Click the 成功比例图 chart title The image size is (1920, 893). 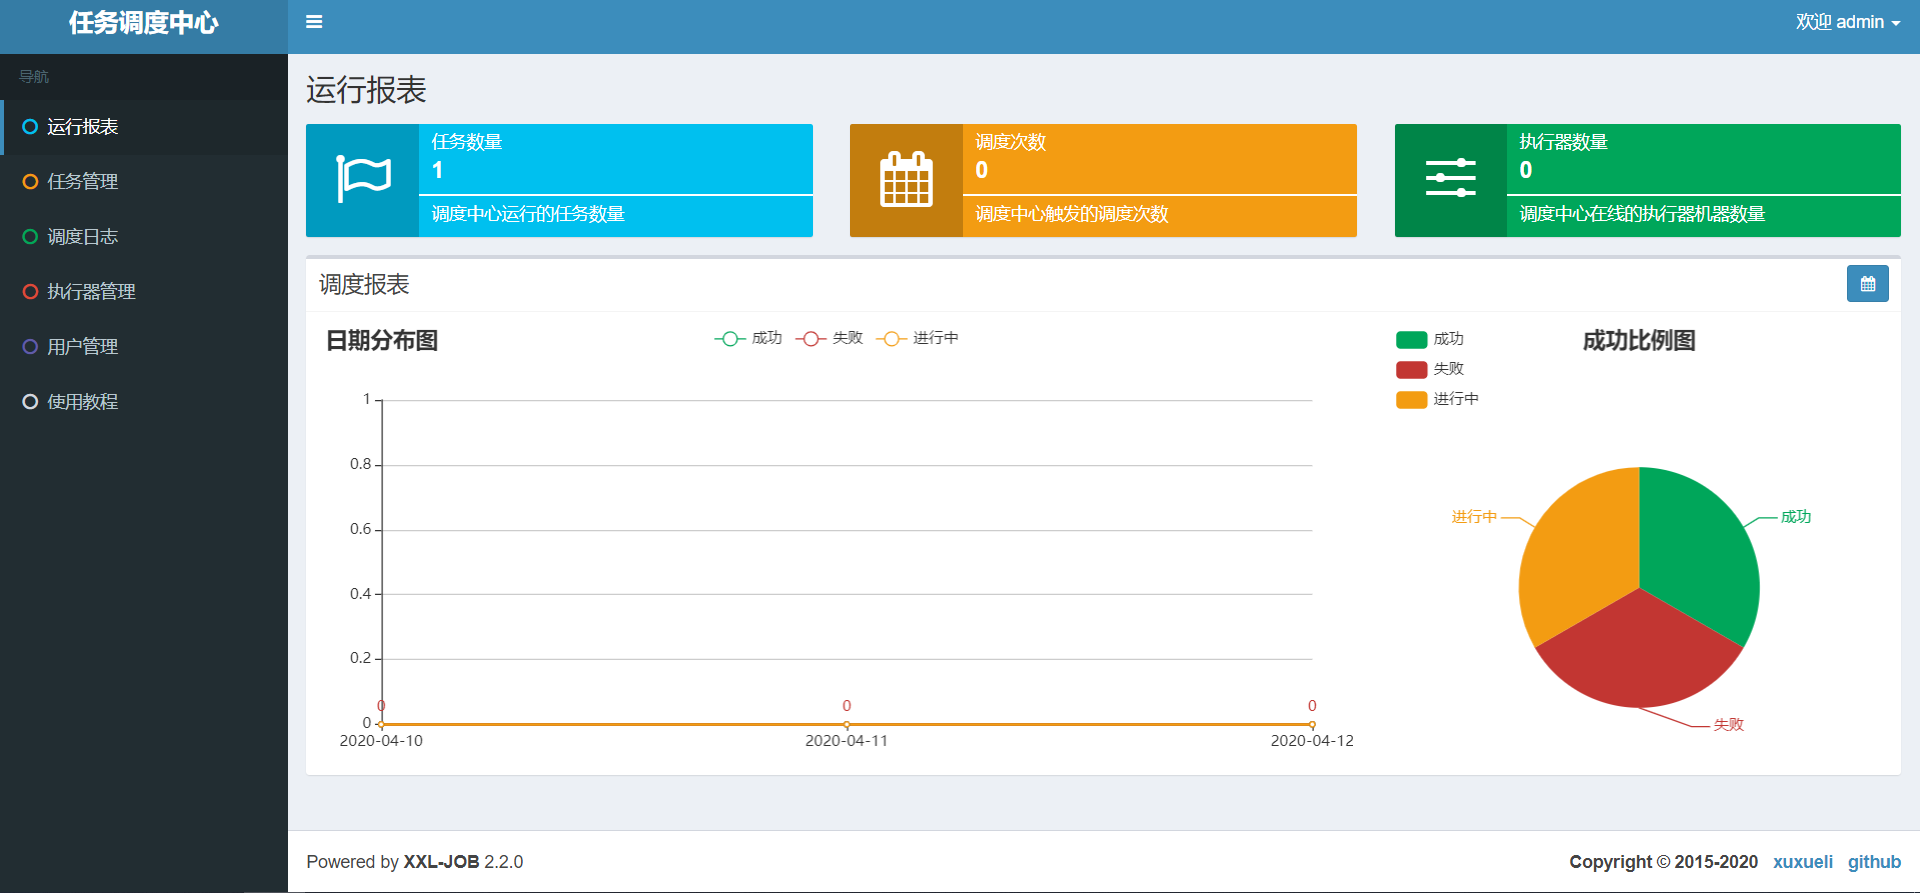click(1639, 341)
